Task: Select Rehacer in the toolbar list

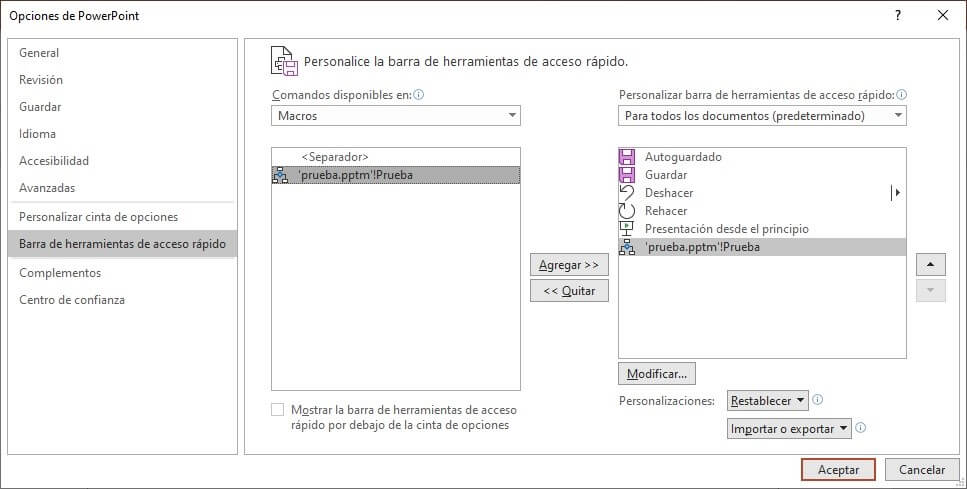Action: pyautogui.click(x=762, y=211)
